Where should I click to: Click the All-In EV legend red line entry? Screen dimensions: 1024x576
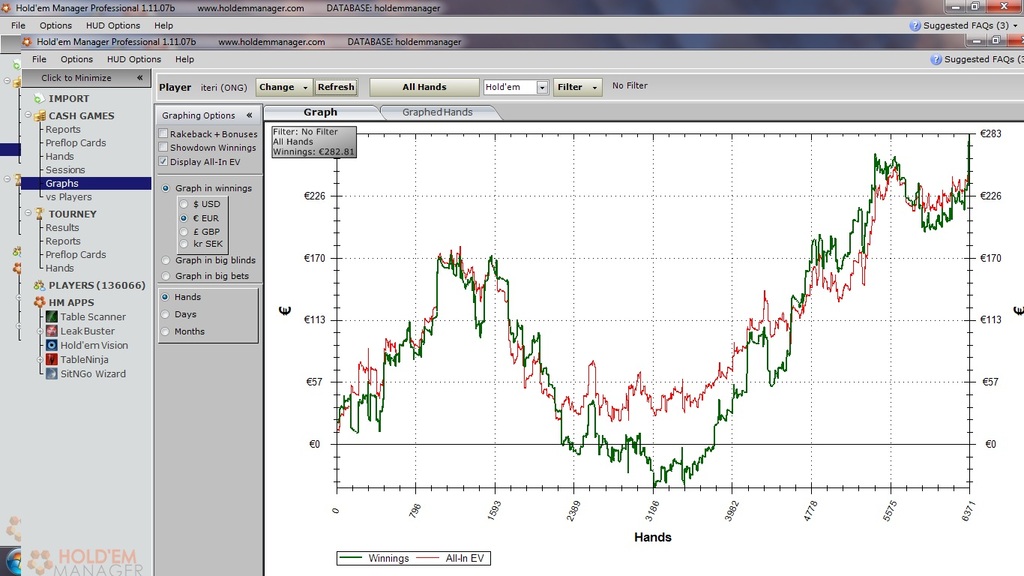(451, 558)
